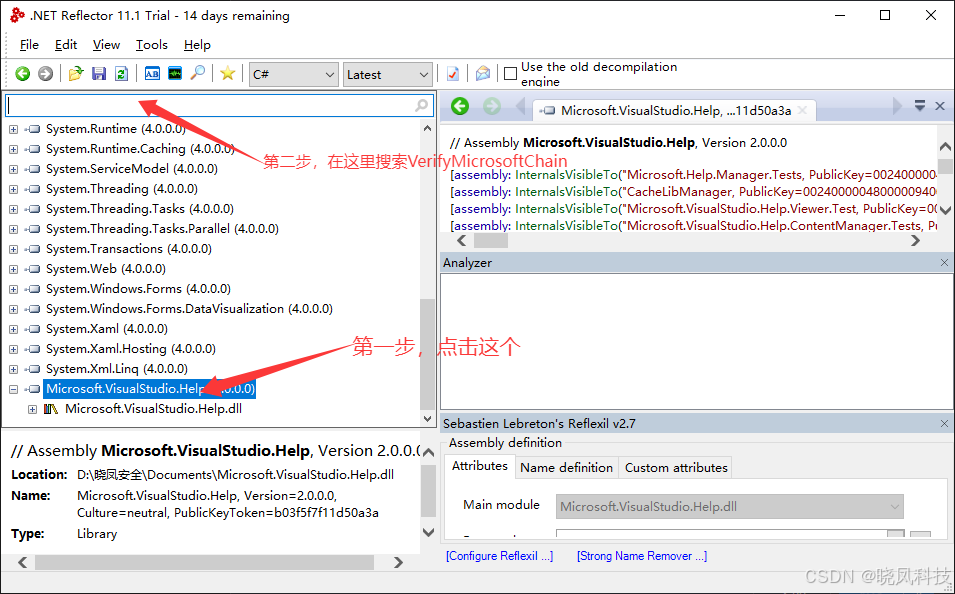Click the Refresh assembly list icon
955x594 pixels.
(x=122, y=74)
